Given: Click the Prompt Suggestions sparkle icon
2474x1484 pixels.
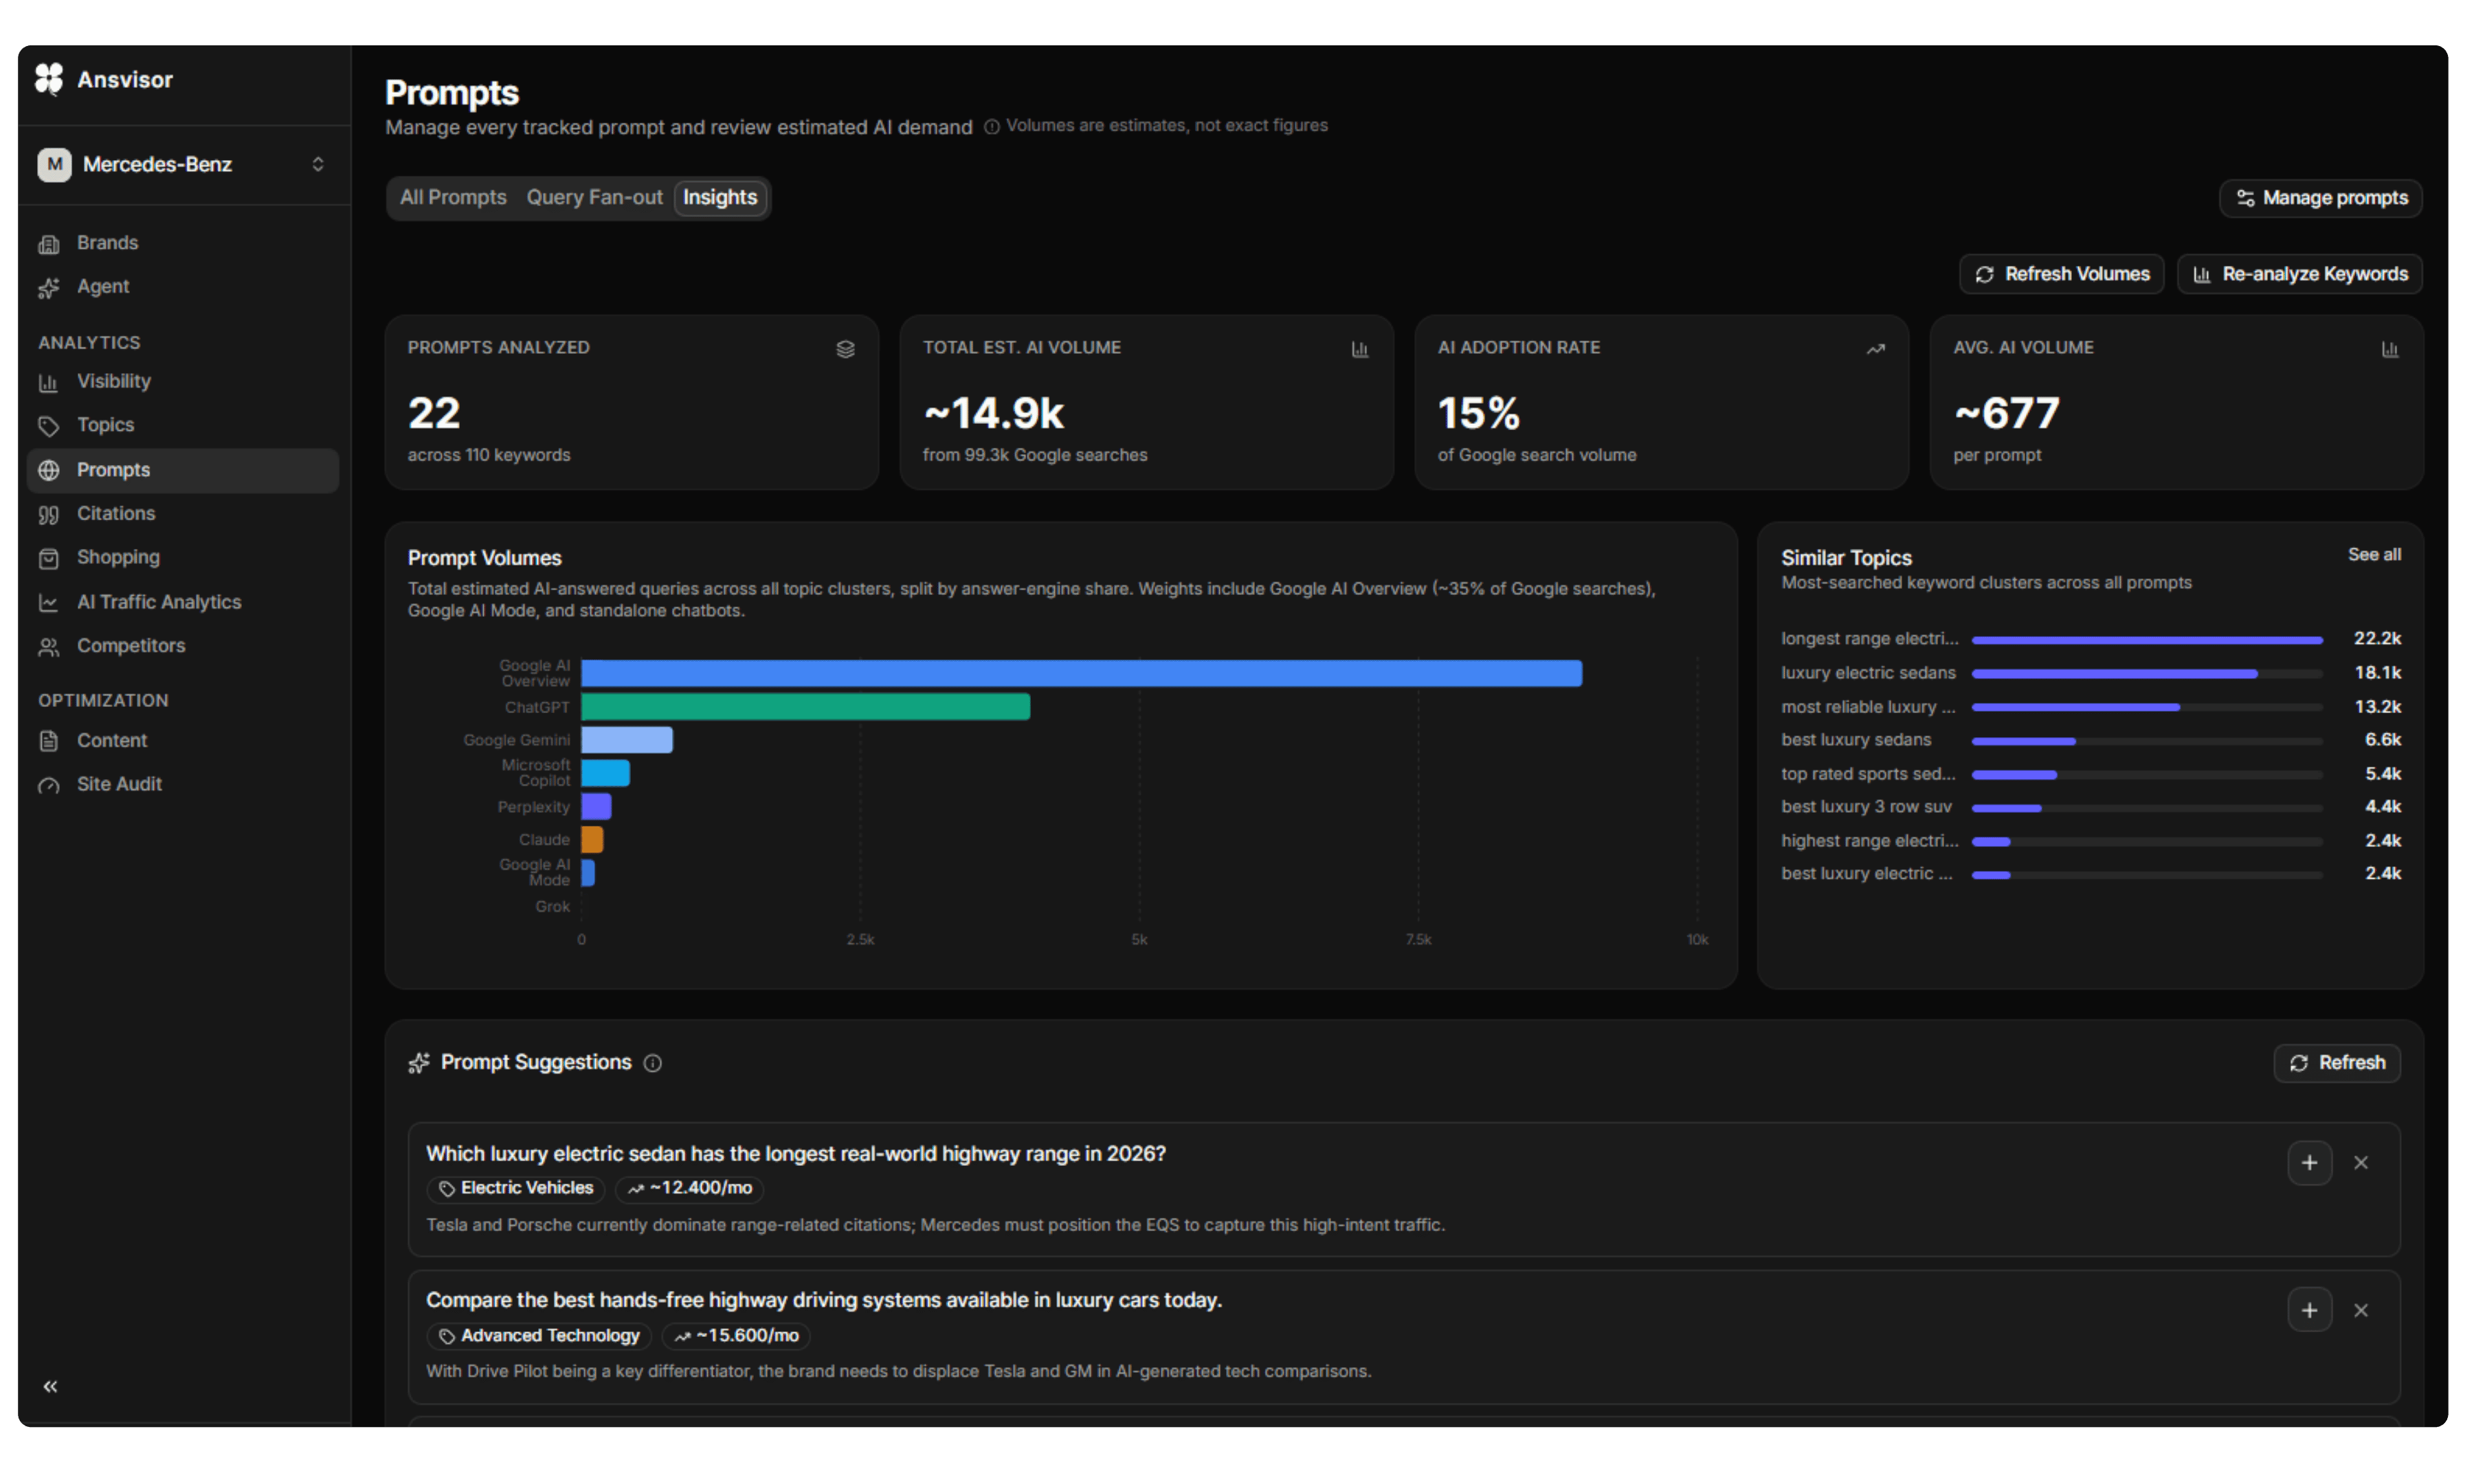Looking at the screenshot, I should coord(419,1064).
